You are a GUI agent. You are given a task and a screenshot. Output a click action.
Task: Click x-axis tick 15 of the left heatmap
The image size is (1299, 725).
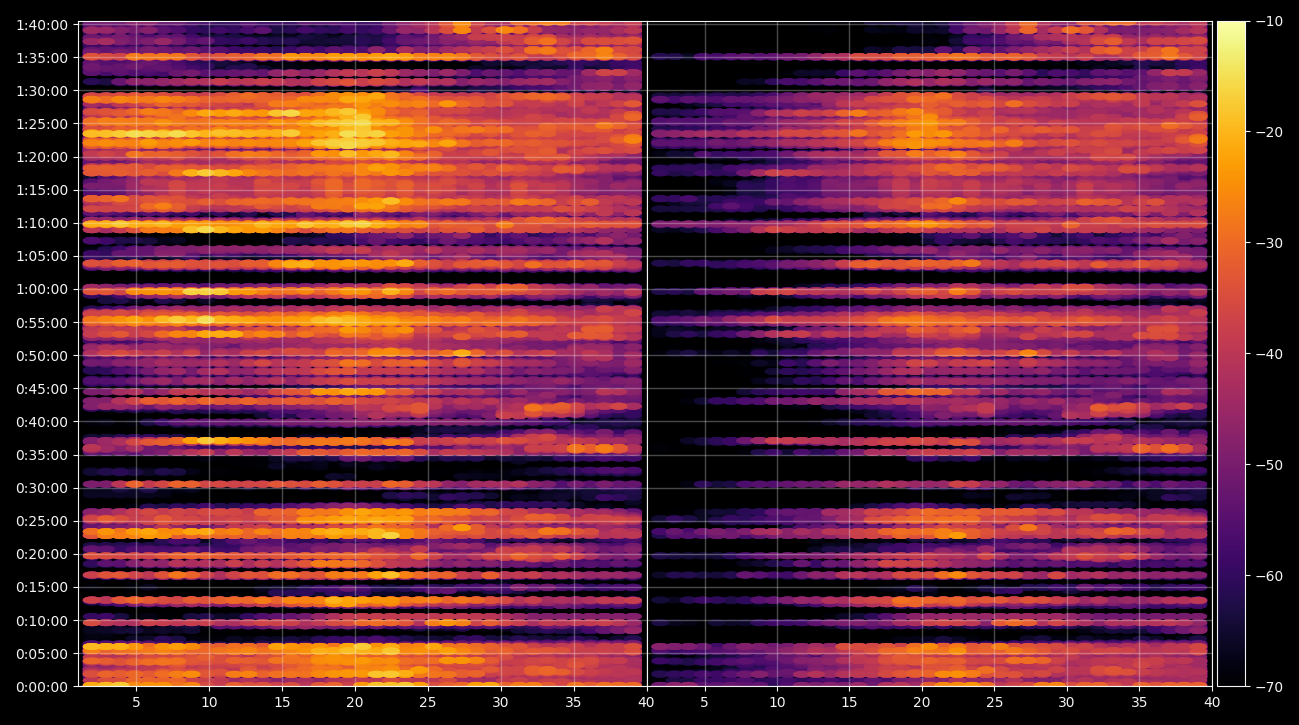pos(282,703)
